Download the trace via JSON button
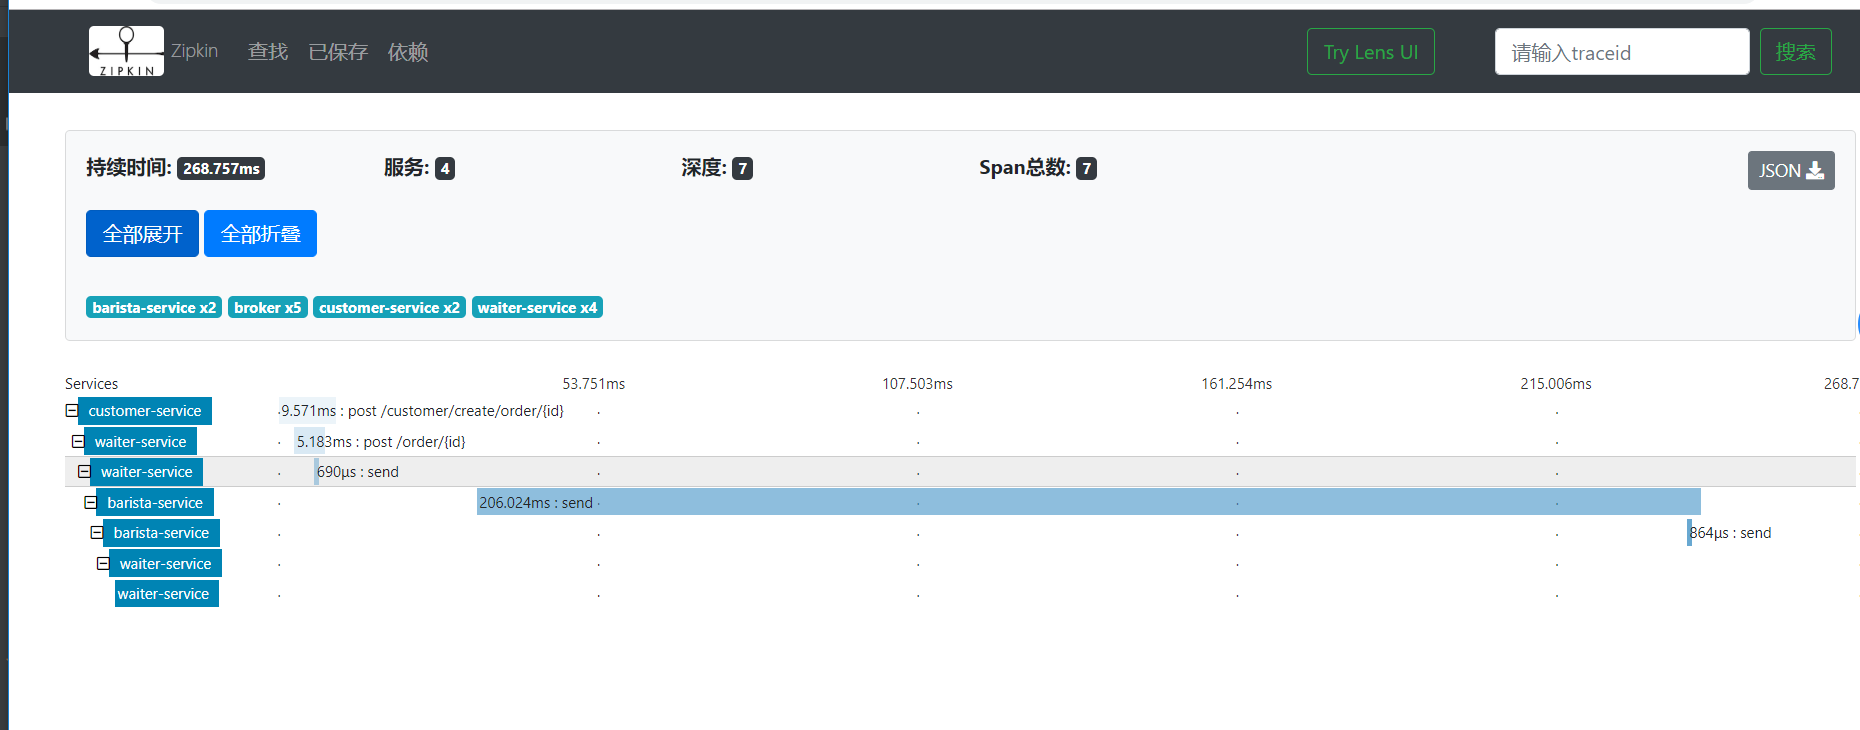Viewport: 1860px width, 730px height. 1791,170
